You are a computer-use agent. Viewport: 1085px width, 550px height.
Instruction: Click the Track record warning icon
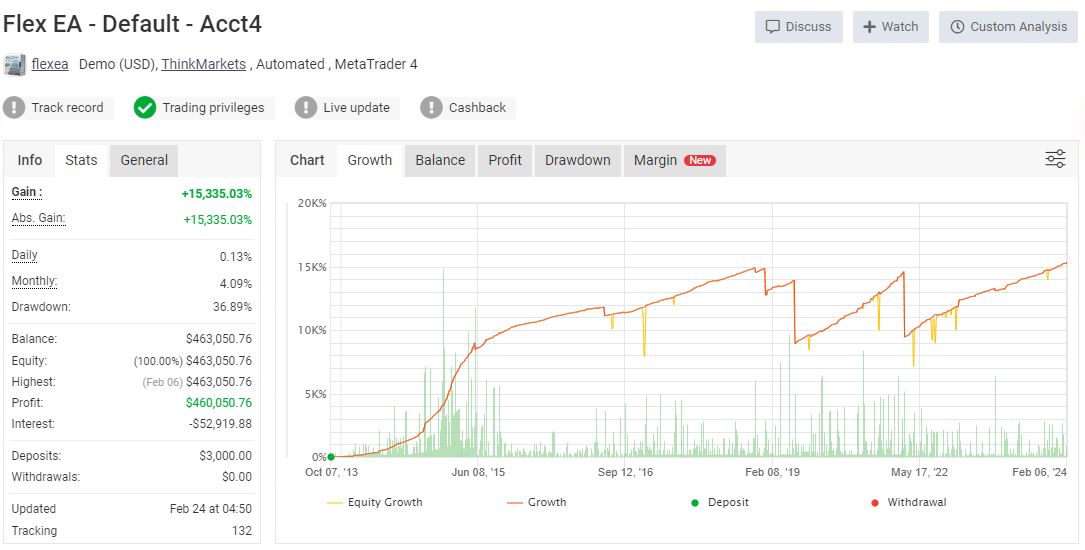point(14,107)
